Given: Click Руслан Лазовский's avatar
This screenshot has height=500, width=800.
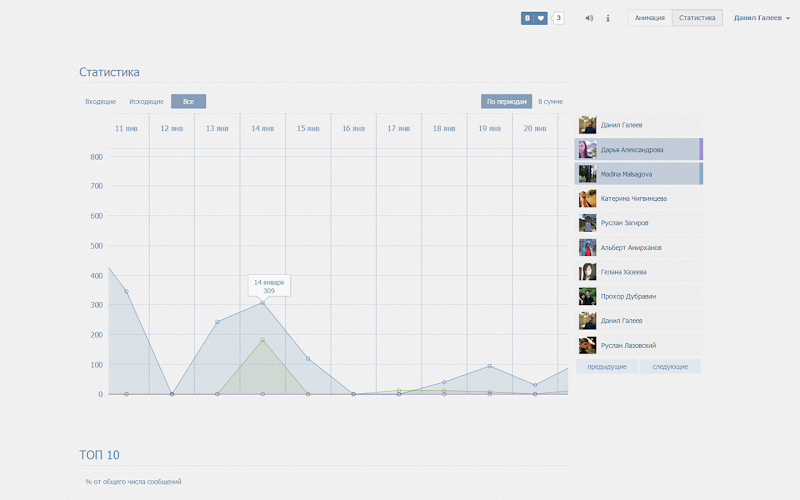Looking at the screenshot, I should (587, 345).
